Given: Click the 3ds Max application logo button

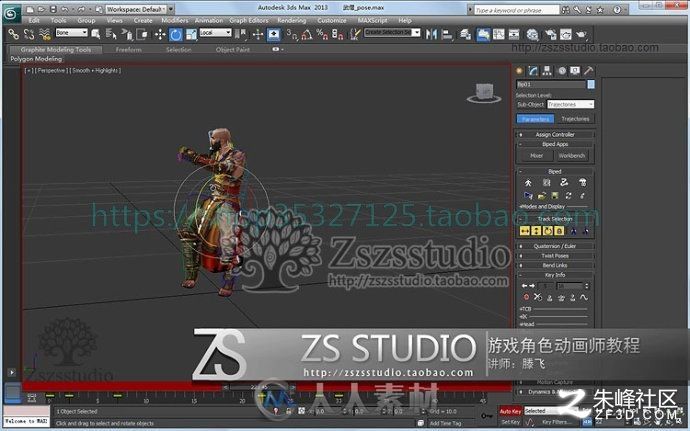Looking at the screenshot, I should coord(11,13).
